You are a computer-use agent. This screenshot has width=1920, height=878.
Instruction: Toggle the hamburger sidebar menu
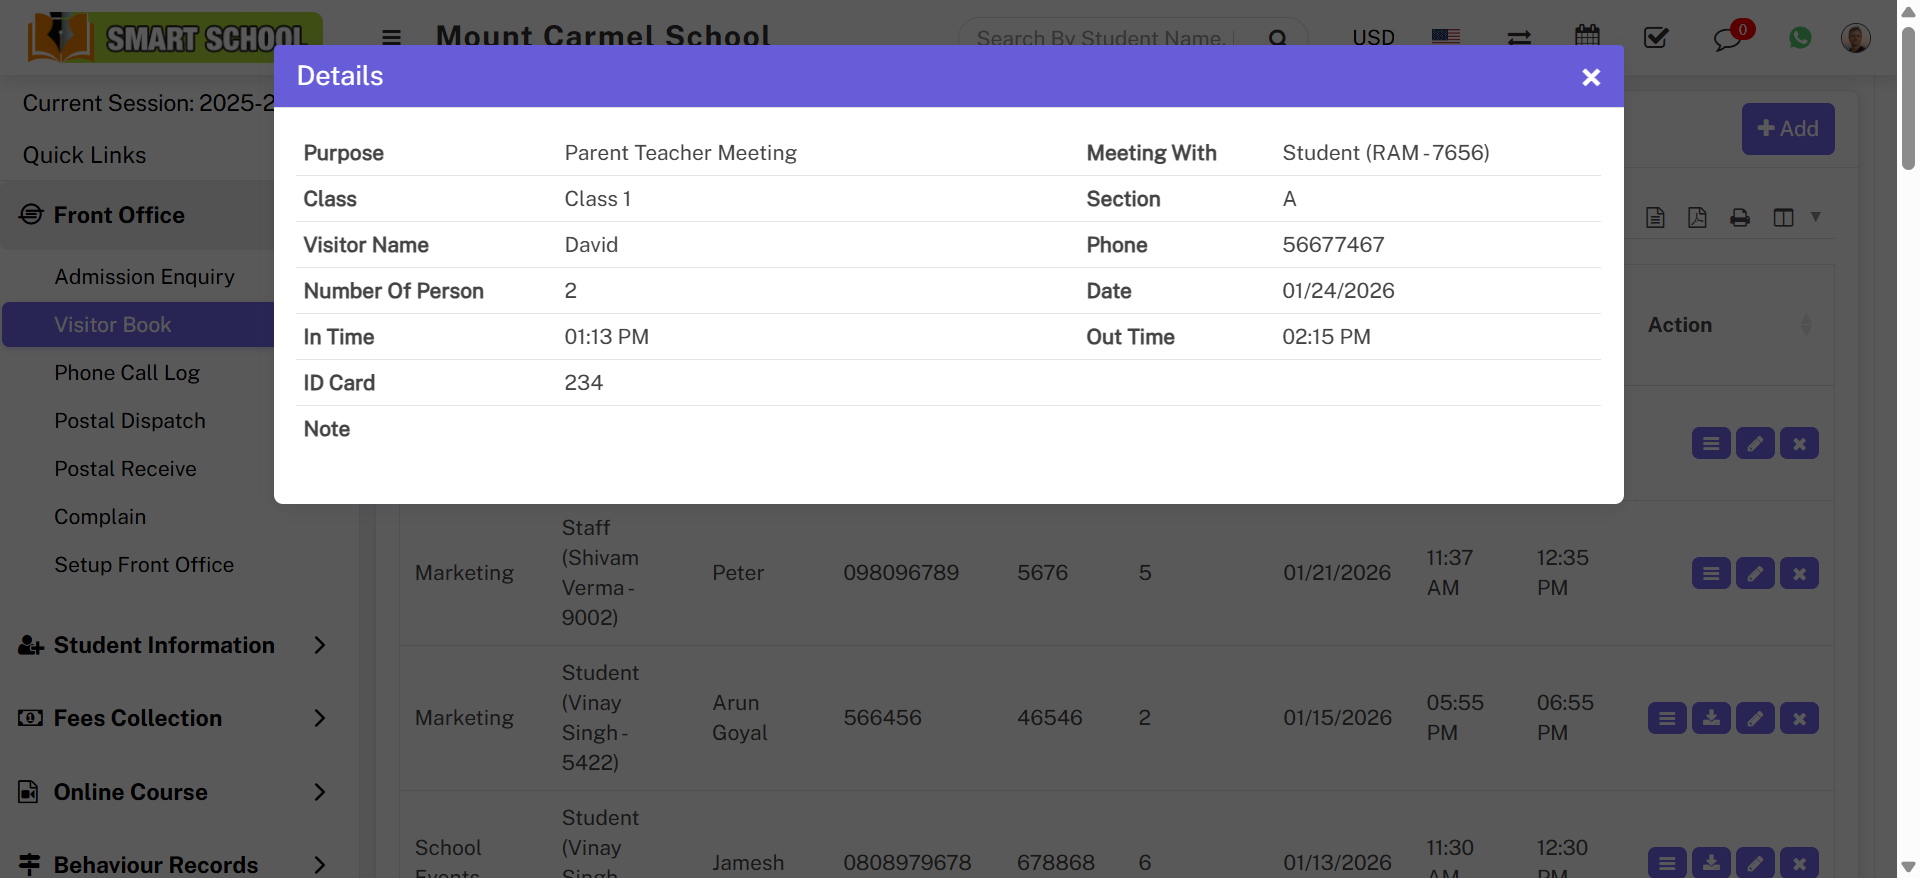(391, 38)
